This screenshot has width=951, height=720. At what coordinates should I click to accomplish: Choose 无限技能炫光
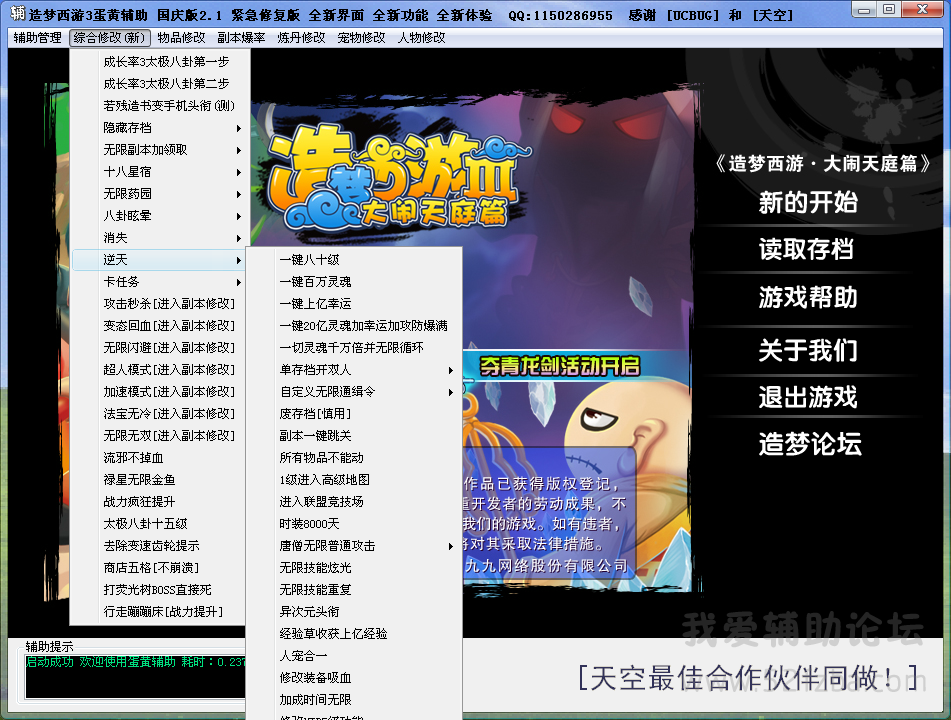tap(354, 568)
